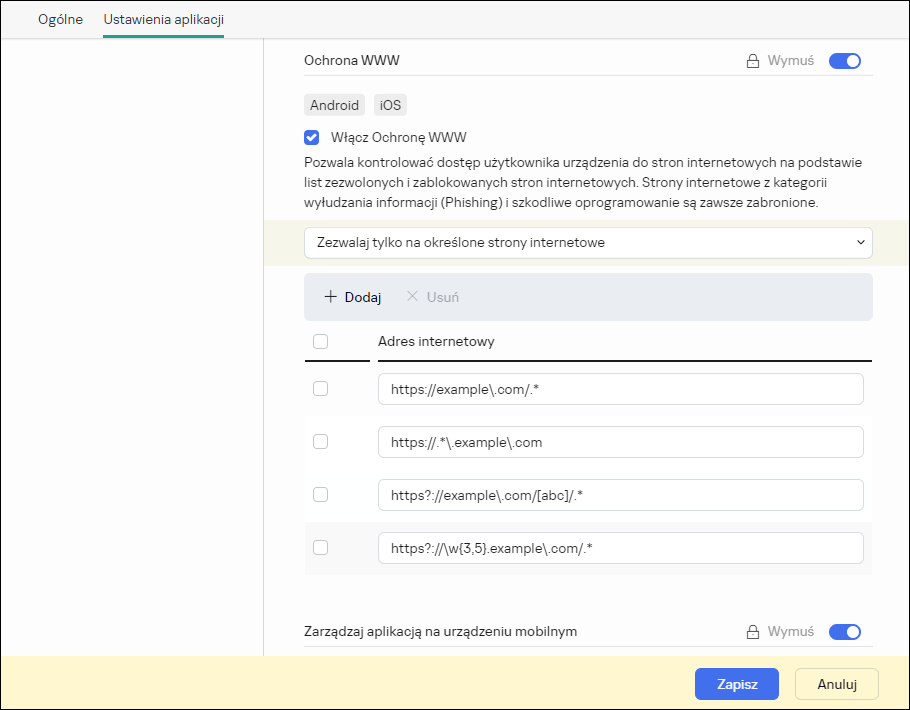
Task: Uncheck the Włącz Ochronę WWW checkbox
Action: coord(312,138)
